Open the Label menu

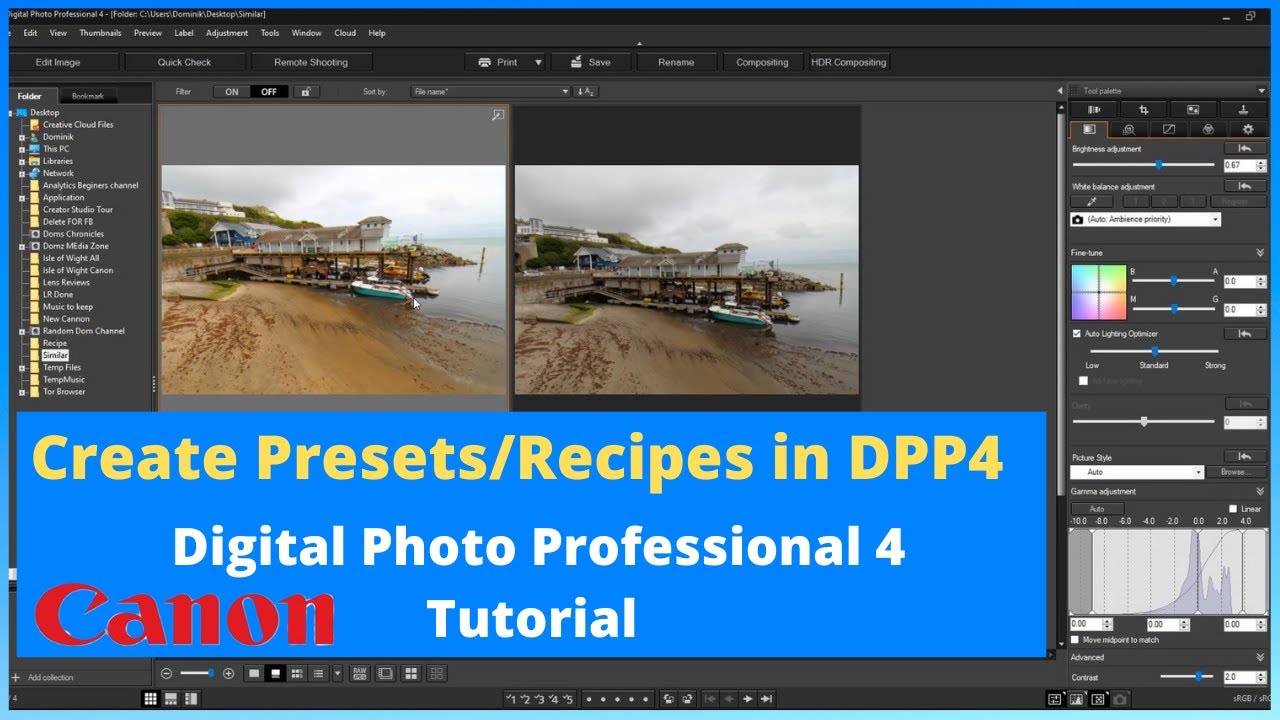tap(184, 33)
